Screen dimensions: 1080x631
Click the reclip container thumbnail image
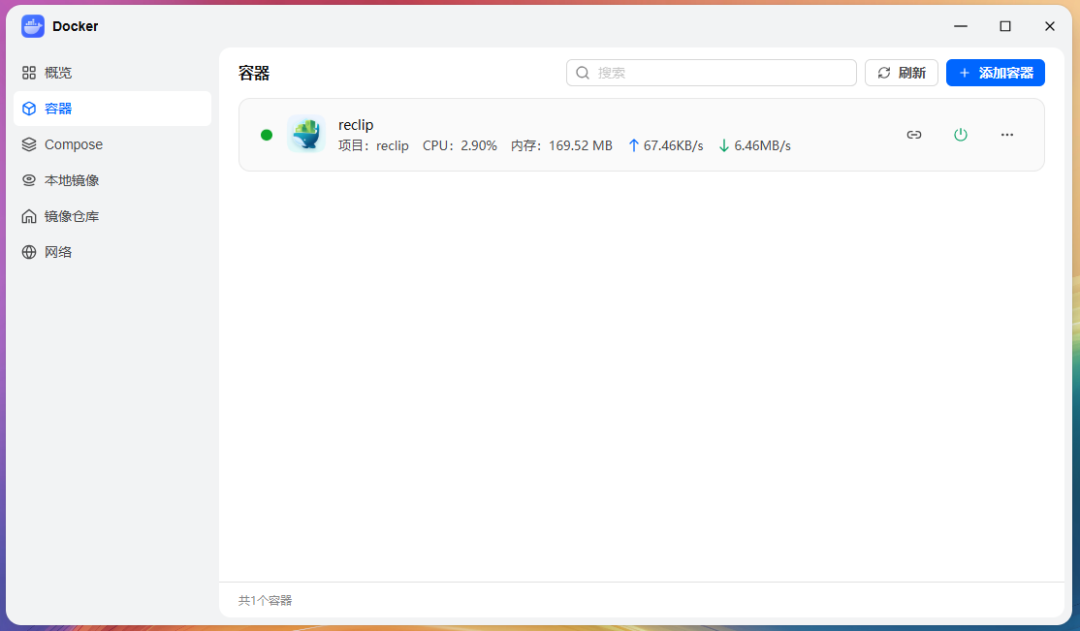[307, 134]
